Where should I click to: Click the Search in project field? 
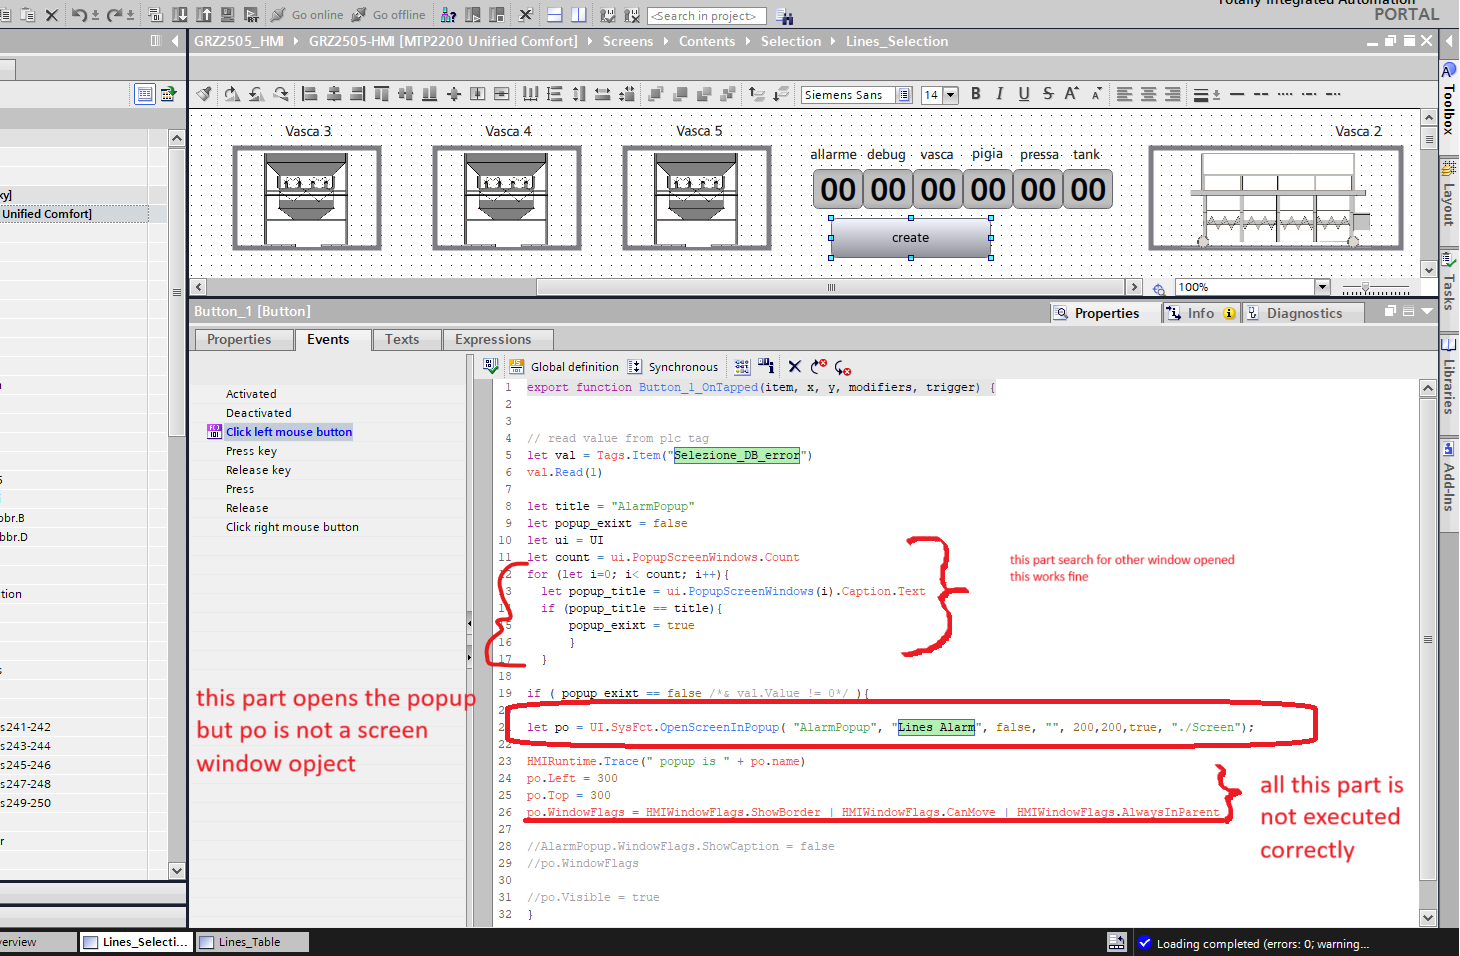coord(707,16)
